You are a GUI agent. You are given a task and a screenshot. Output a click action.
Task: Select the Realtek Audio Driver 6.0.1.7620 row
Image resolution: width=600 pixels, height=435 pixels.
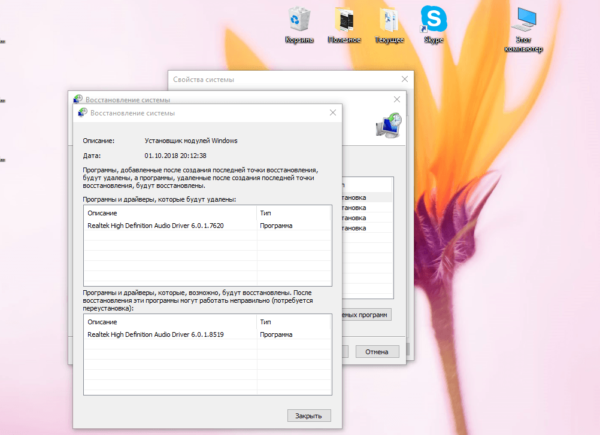click(207, 226)
